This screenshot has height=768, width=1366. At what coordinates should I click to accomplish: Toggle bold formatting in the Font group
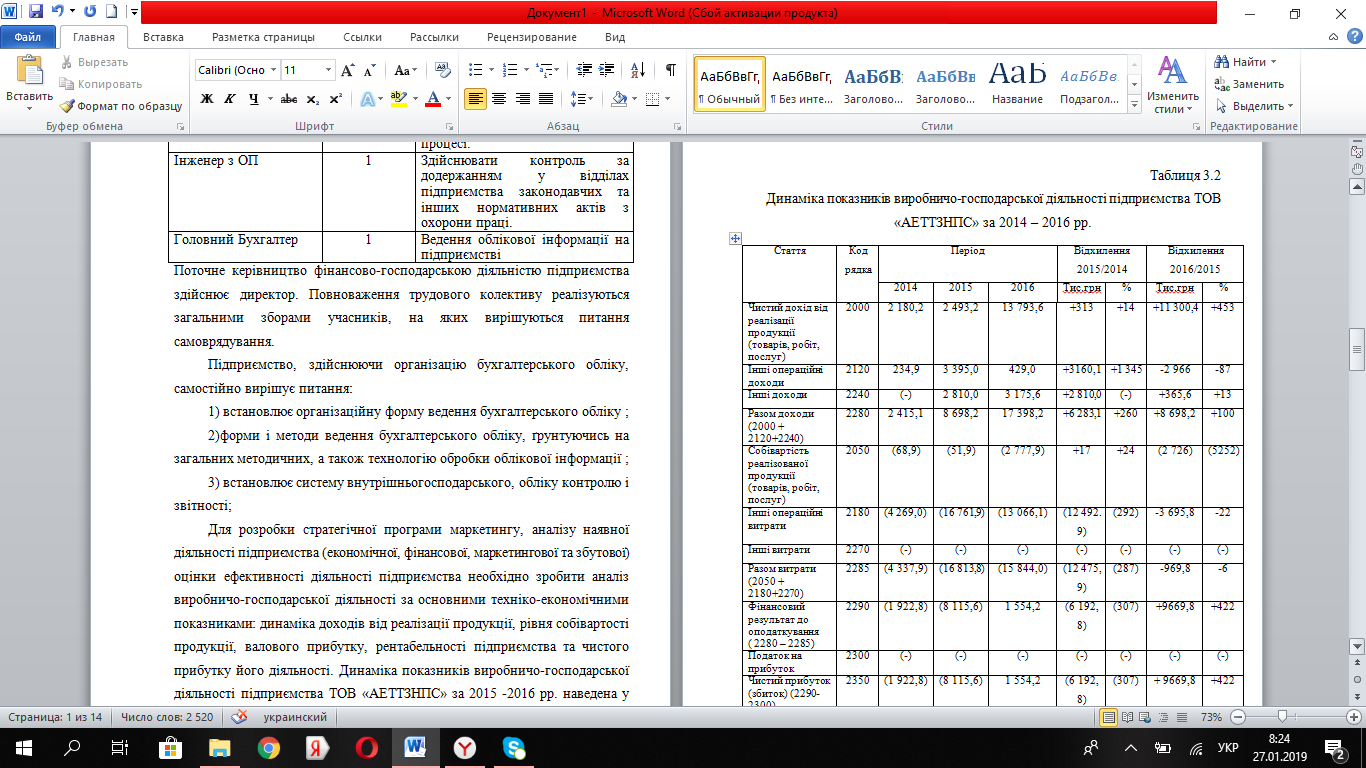coord(207,97)
